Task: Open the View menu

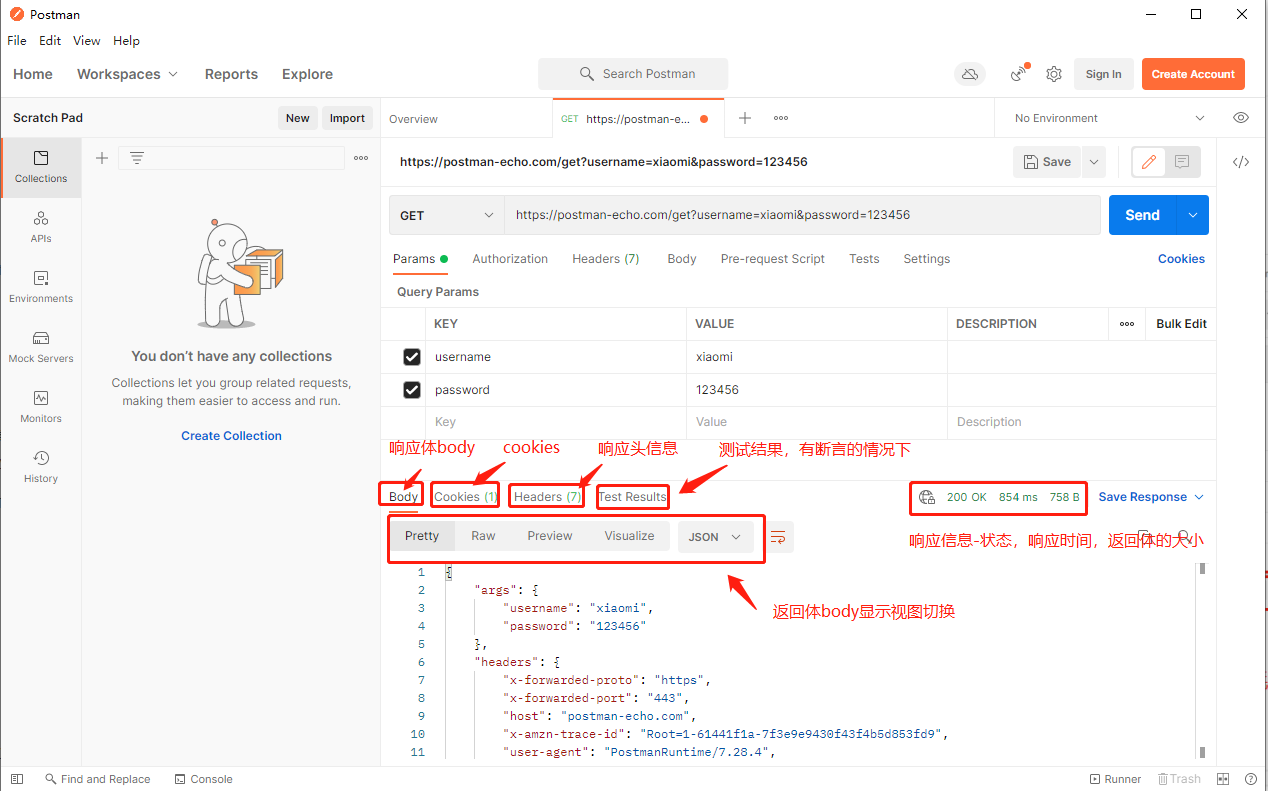Action: 87,41
